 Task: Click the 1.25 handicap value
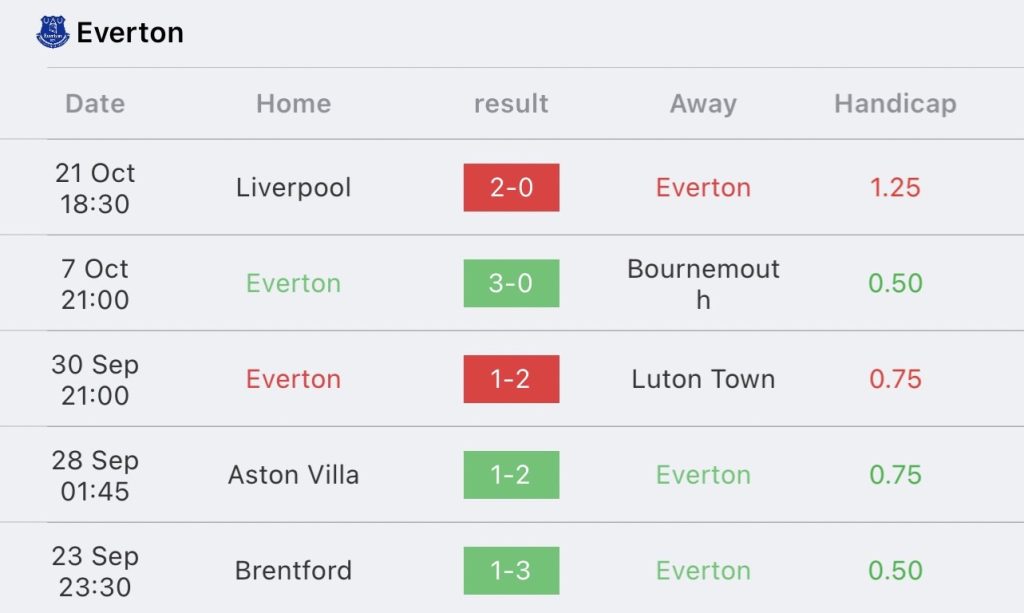click(895, 187)
